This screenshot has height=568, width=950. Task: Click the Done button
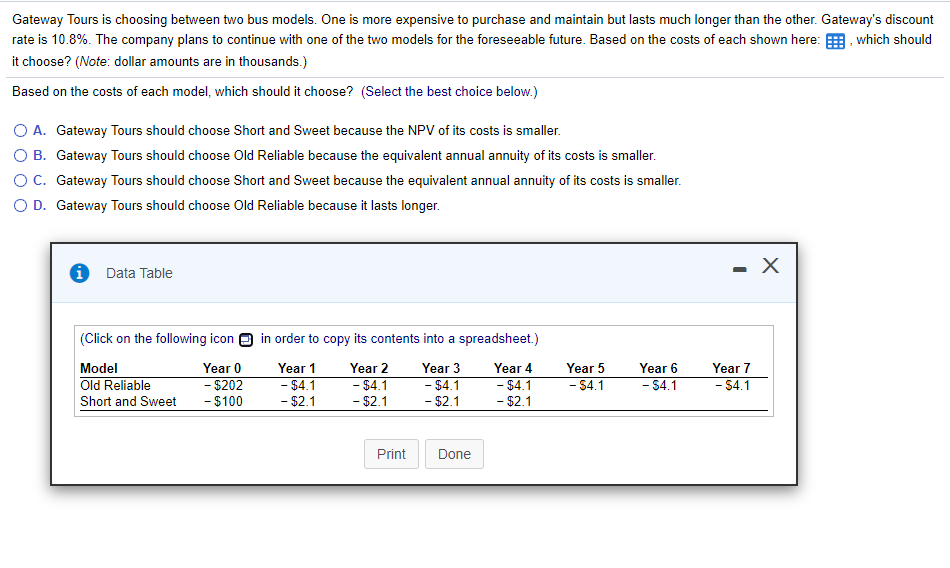click(454, 454)
